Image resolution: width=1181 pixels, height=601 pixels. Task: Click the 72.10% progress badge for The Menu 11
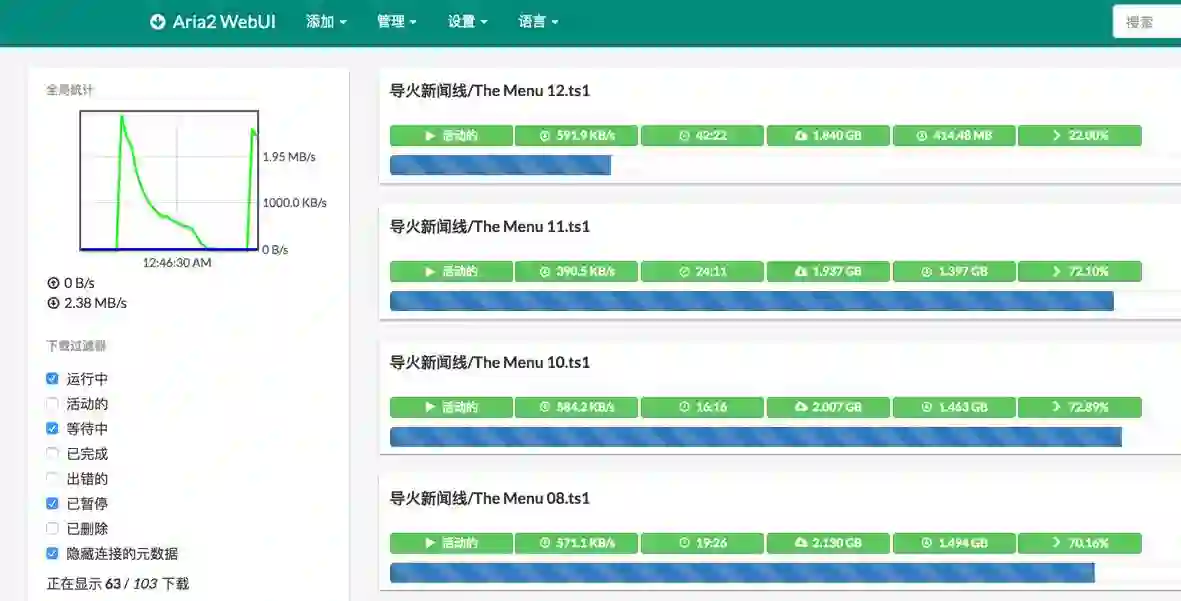[1079, 271]
